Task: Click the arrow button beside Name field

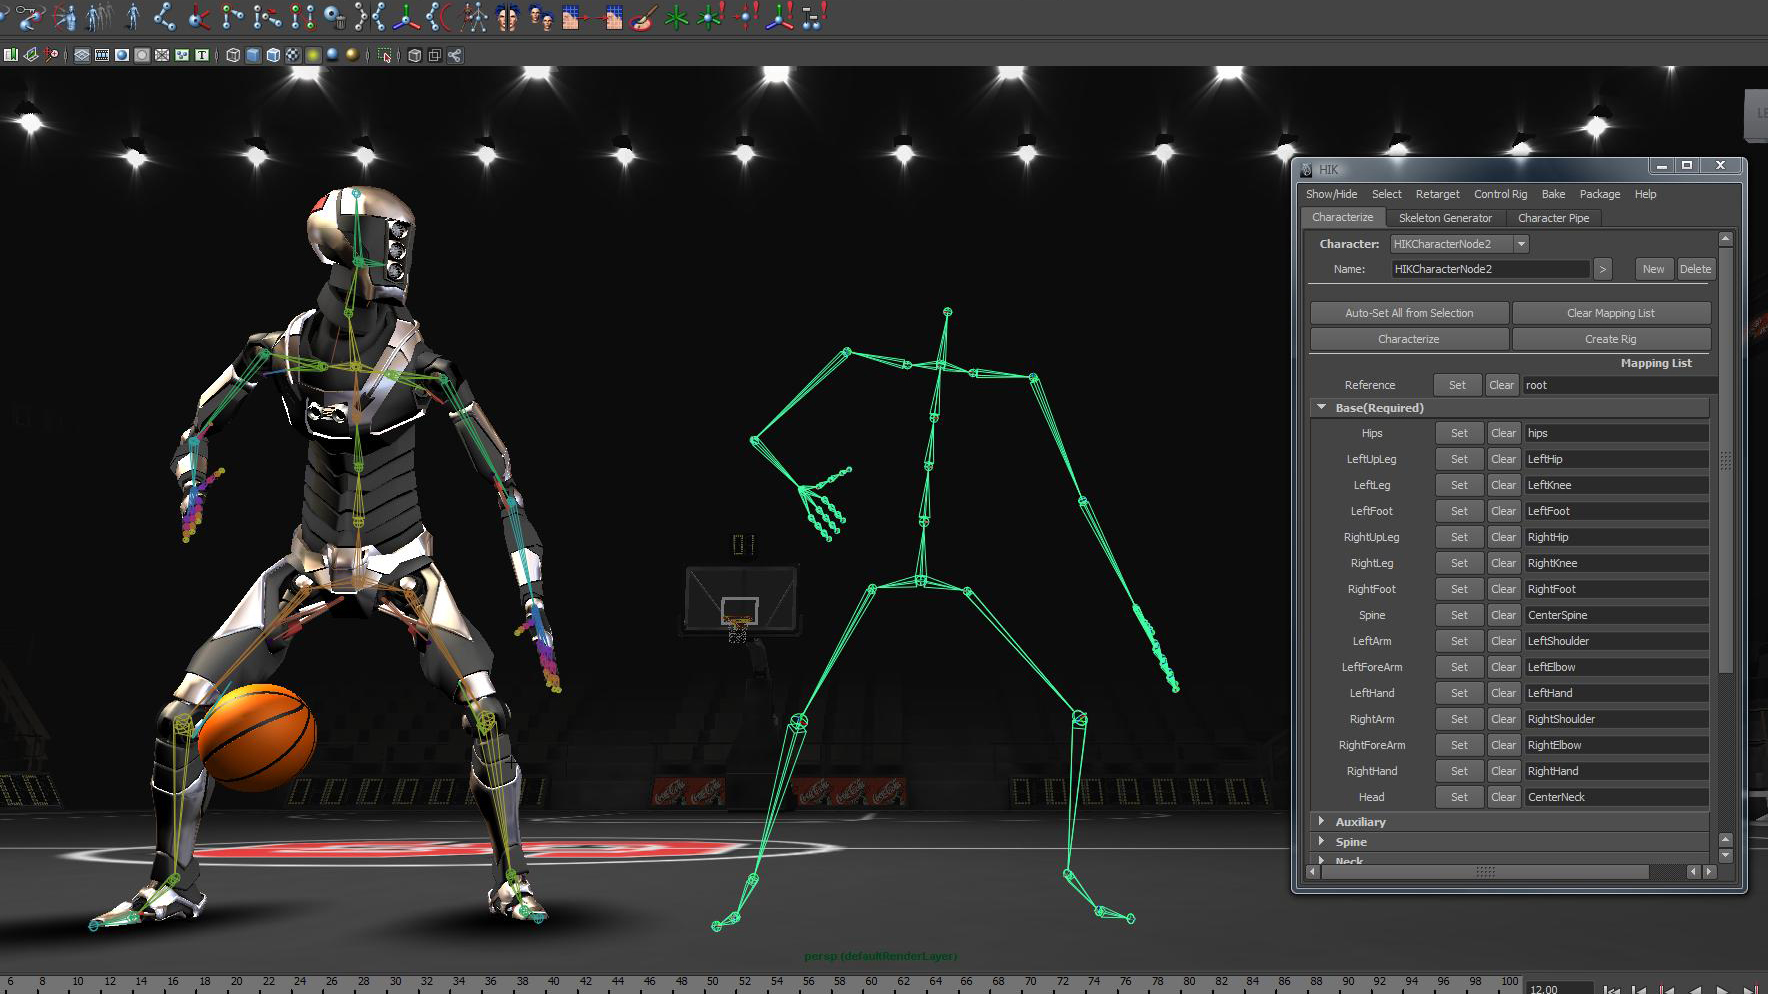Action: (x=1603, y=269)
